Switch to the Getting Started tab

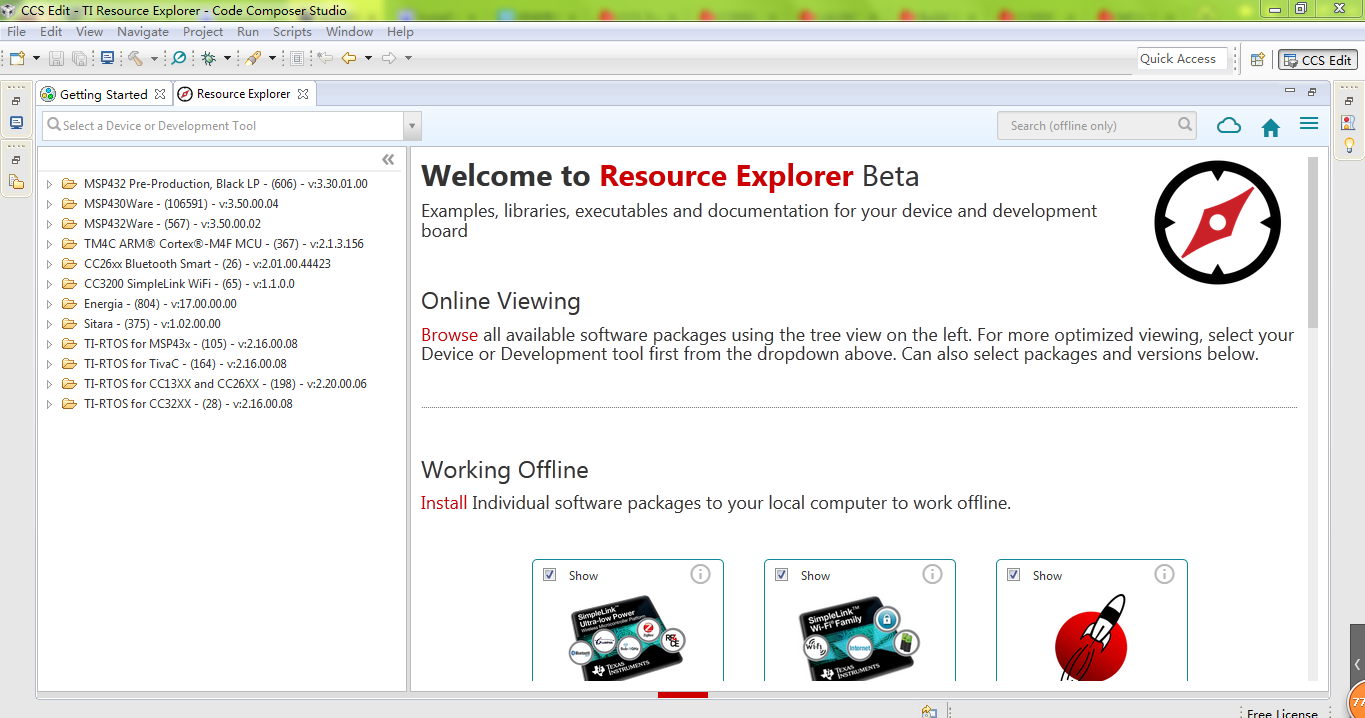pos(103,94)
